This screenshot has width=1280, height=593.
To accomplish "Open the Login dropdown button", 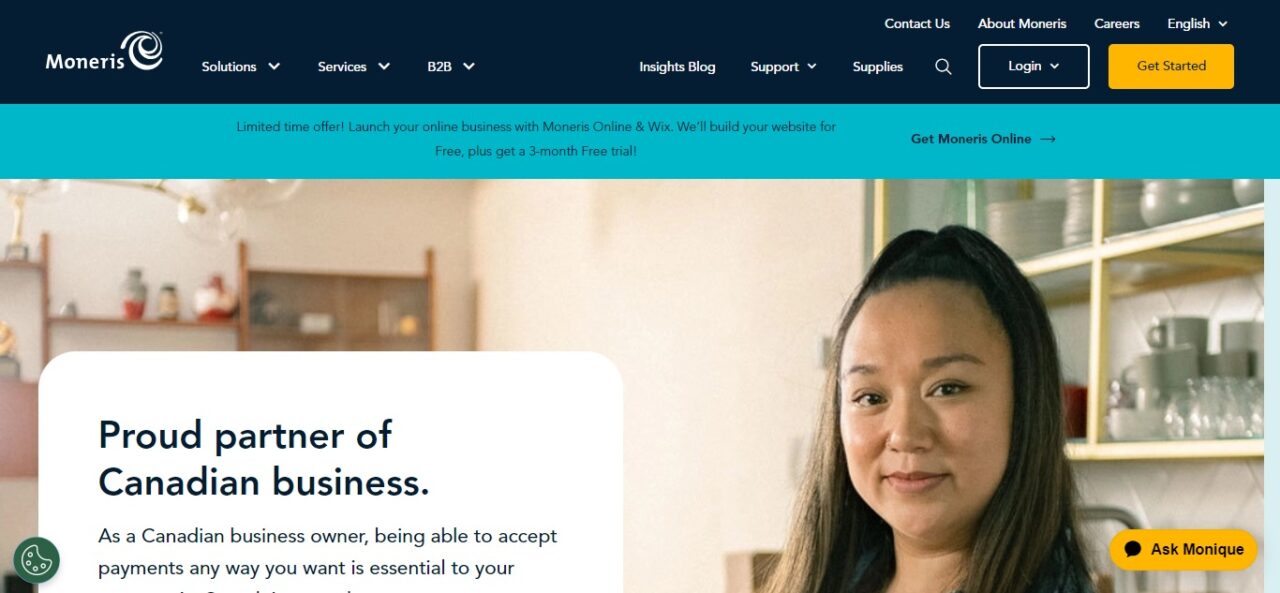I will pos(1034,66).
